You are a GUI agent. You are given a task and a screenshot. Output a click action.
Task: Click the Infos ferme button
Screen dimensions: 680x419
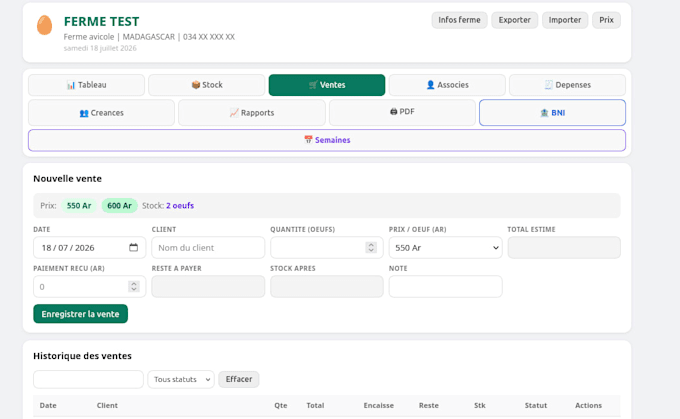459,20
